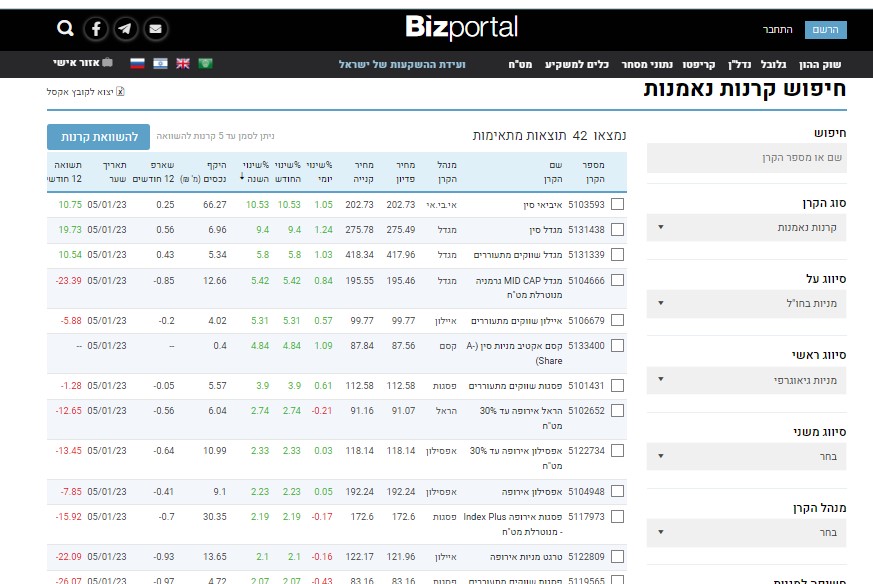Switch language with the Russian flag
The image size is (873, 584).
pyautogui.click(x=137, y=63)
